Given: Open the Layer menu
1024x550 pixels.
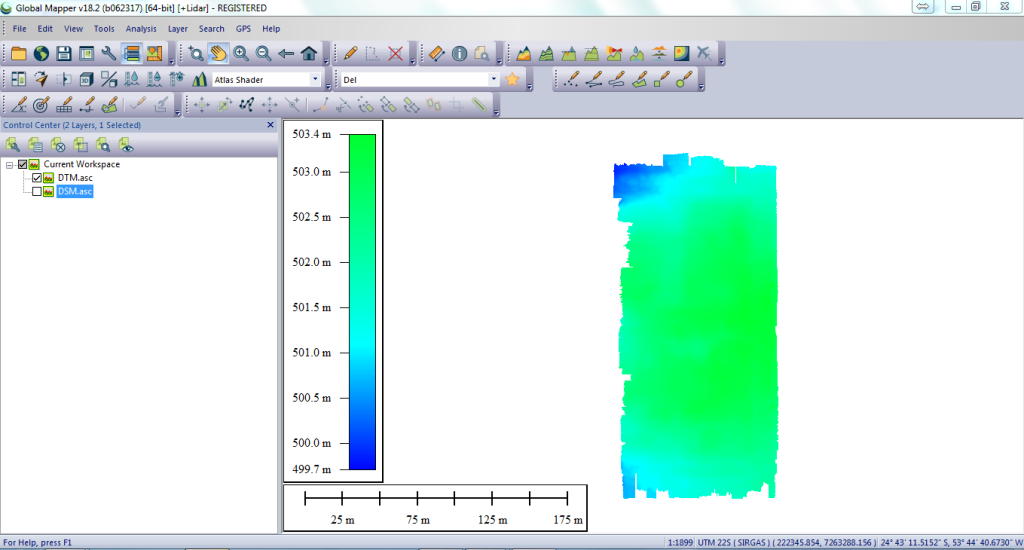Looking at the screenshot, I should pyautogui.click(x=178, y=29).
